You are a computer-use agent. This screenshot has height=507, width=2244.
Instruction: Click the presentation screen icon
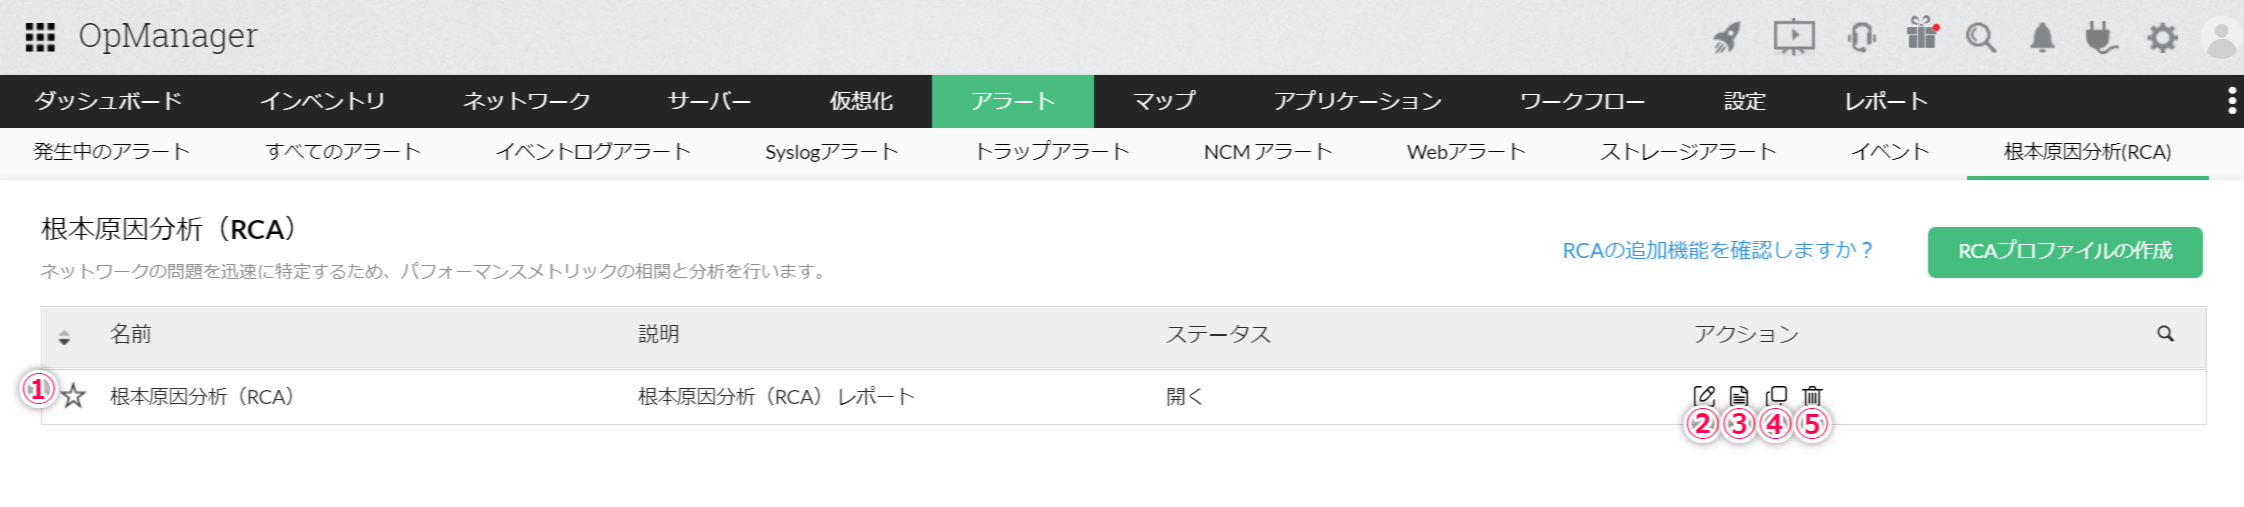pyautogui.click(x=1794, y=37)
